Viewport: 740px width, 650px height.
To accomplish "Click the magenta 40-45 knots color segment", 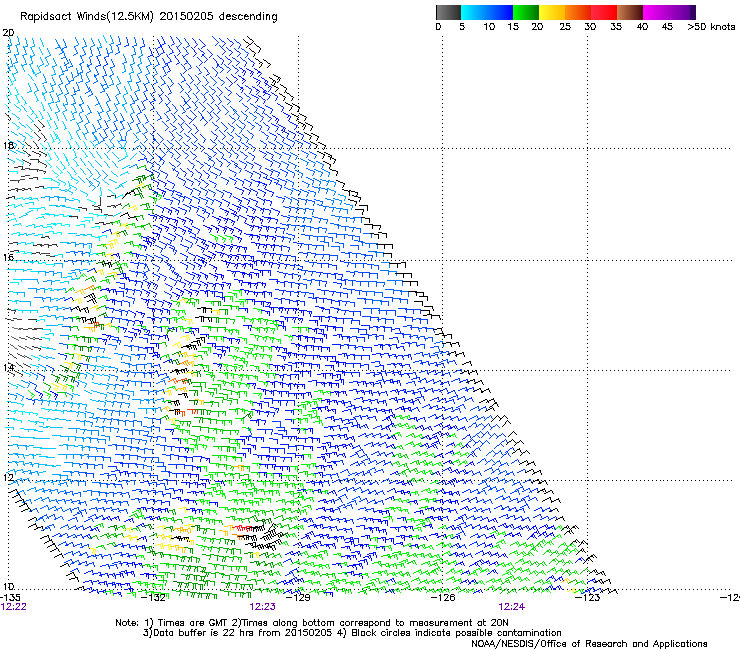I will point(656,12).
